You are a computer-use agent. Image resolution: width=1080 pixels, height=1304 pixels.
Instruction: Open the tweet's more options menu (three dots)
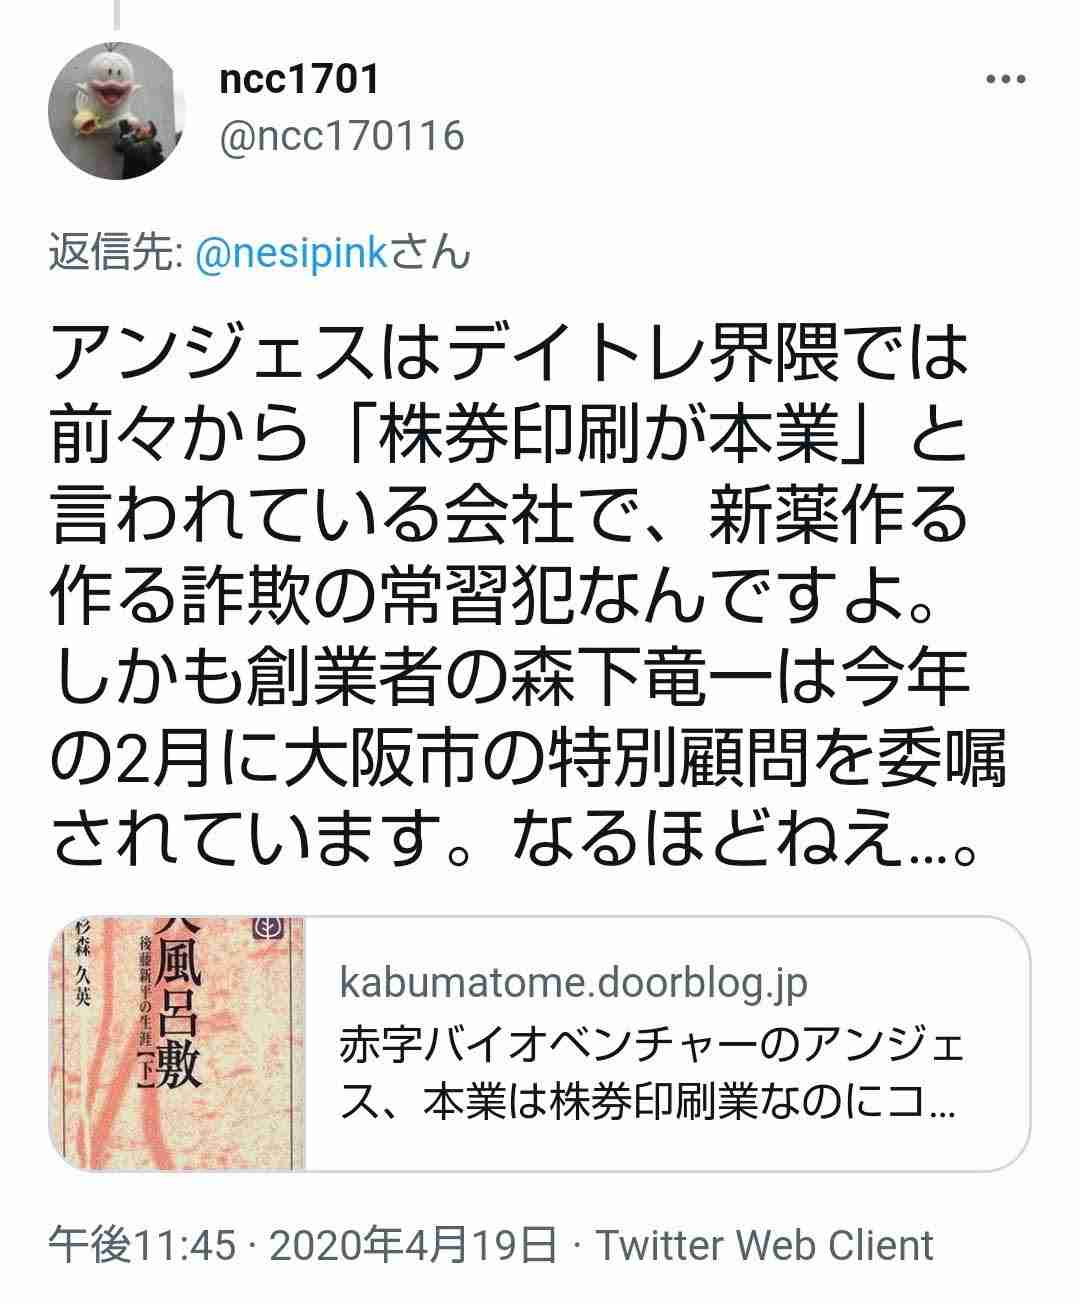click(1005, 81)
